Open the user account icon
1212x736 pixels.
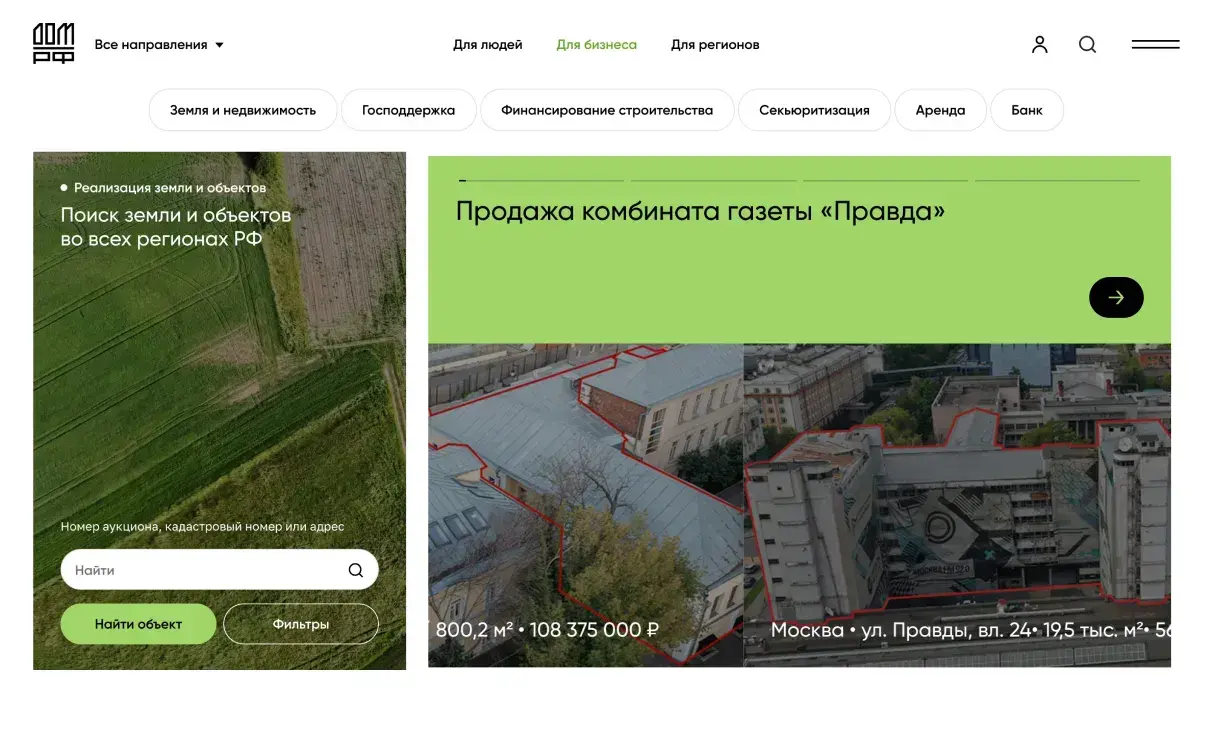pos(1040,44)
